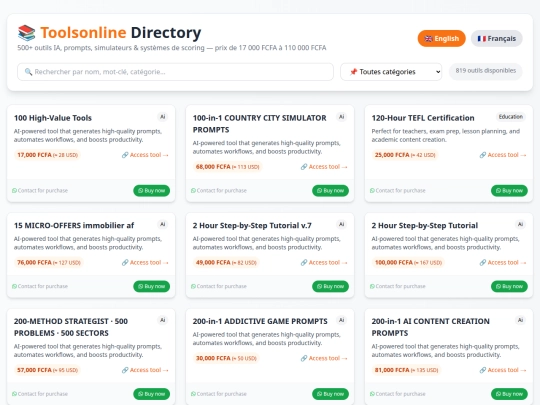Click 68,000 FCFA price badge
540x405 pixels.
(x=227, y=167)
